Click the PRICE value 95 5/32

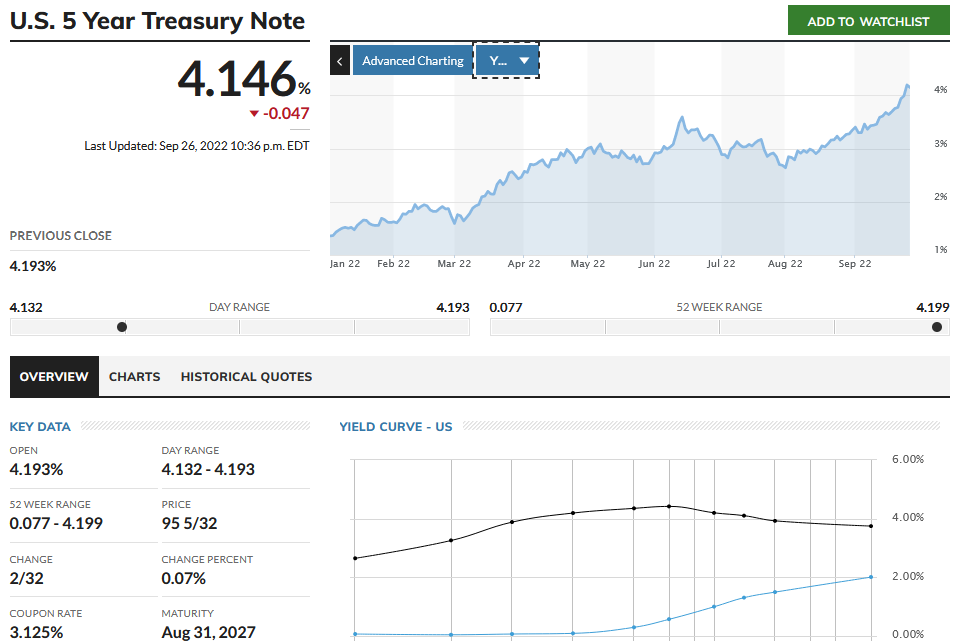tap(189, 523)
